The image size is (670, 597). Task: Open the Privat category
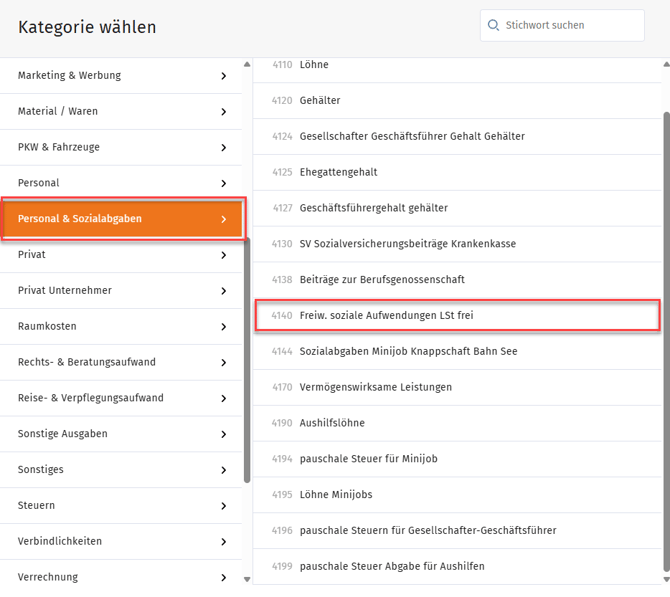[x=120, y=255]
